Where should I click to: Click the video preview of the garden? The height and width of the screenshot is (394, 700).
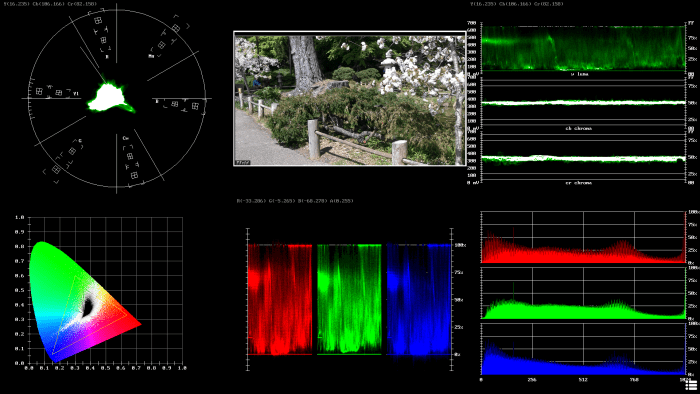pyautogui.click(x=350, y=99)
